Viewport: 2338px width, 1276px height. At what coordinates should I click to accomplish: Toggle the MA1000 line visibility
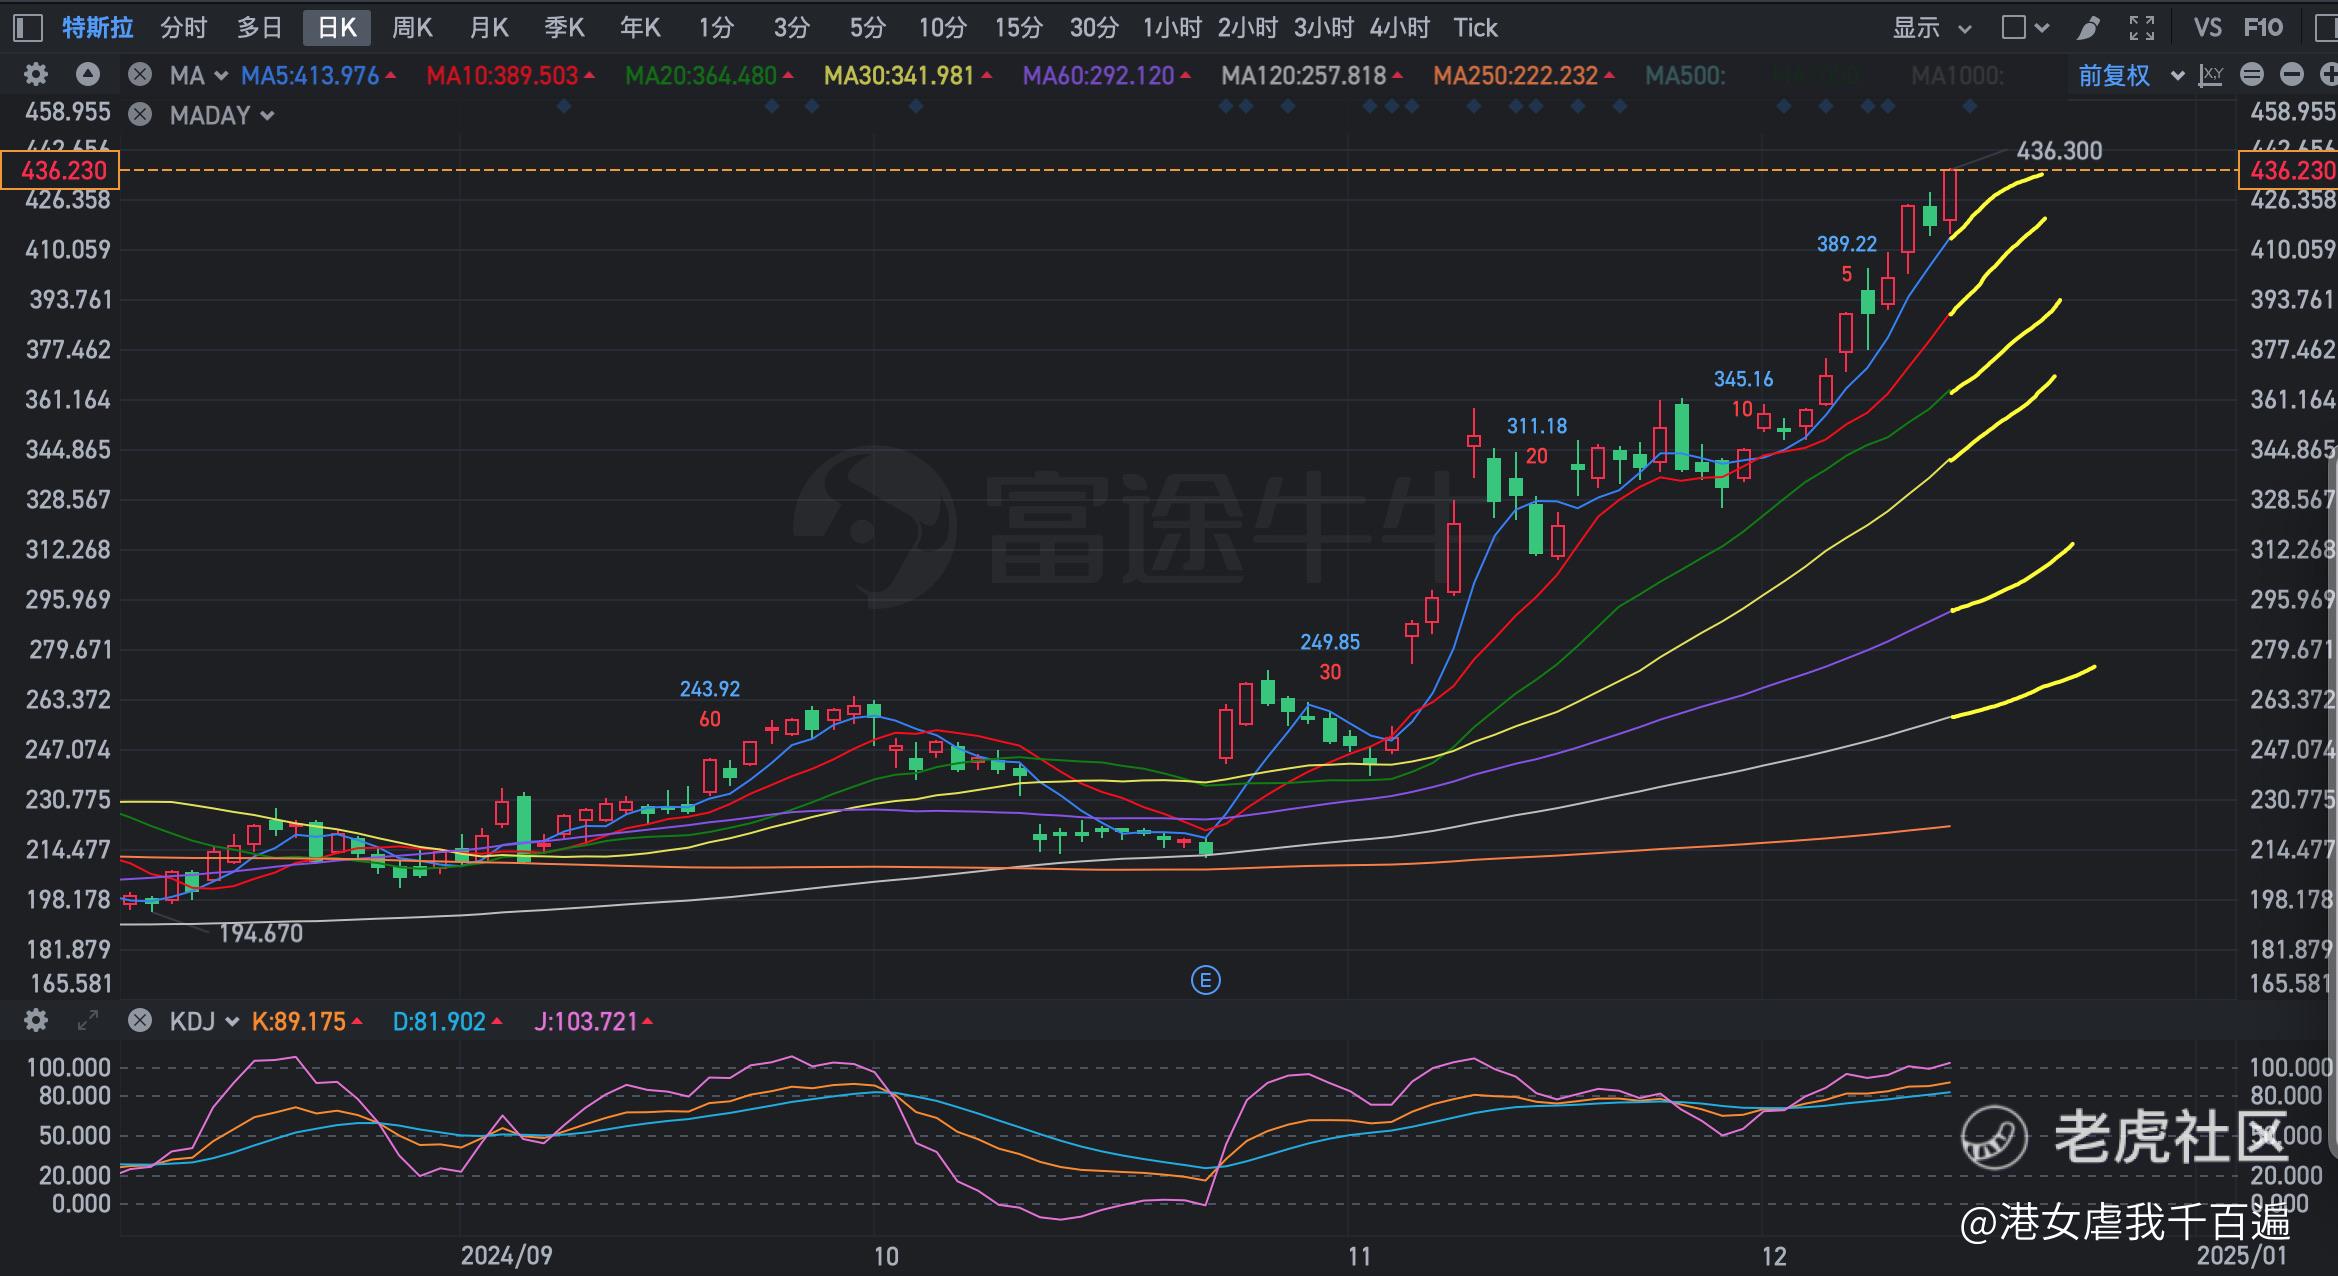pyautogui.click(x=1956, y=75)
